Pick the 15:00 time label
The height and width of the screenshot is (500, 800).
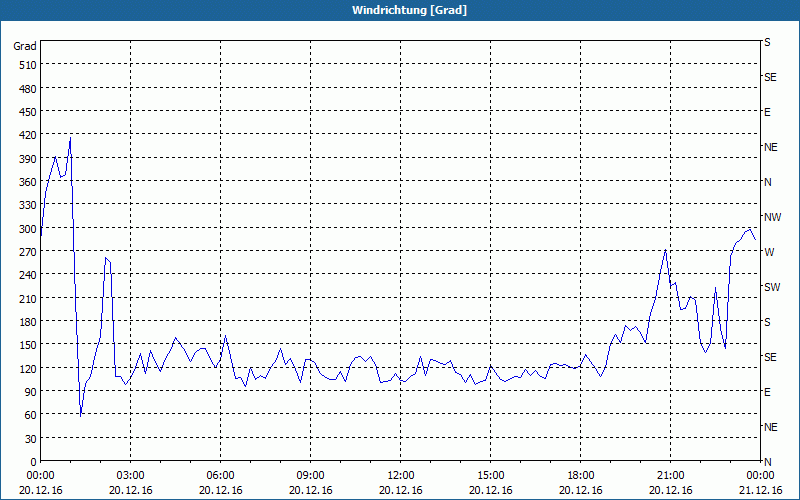pos(490,476)
